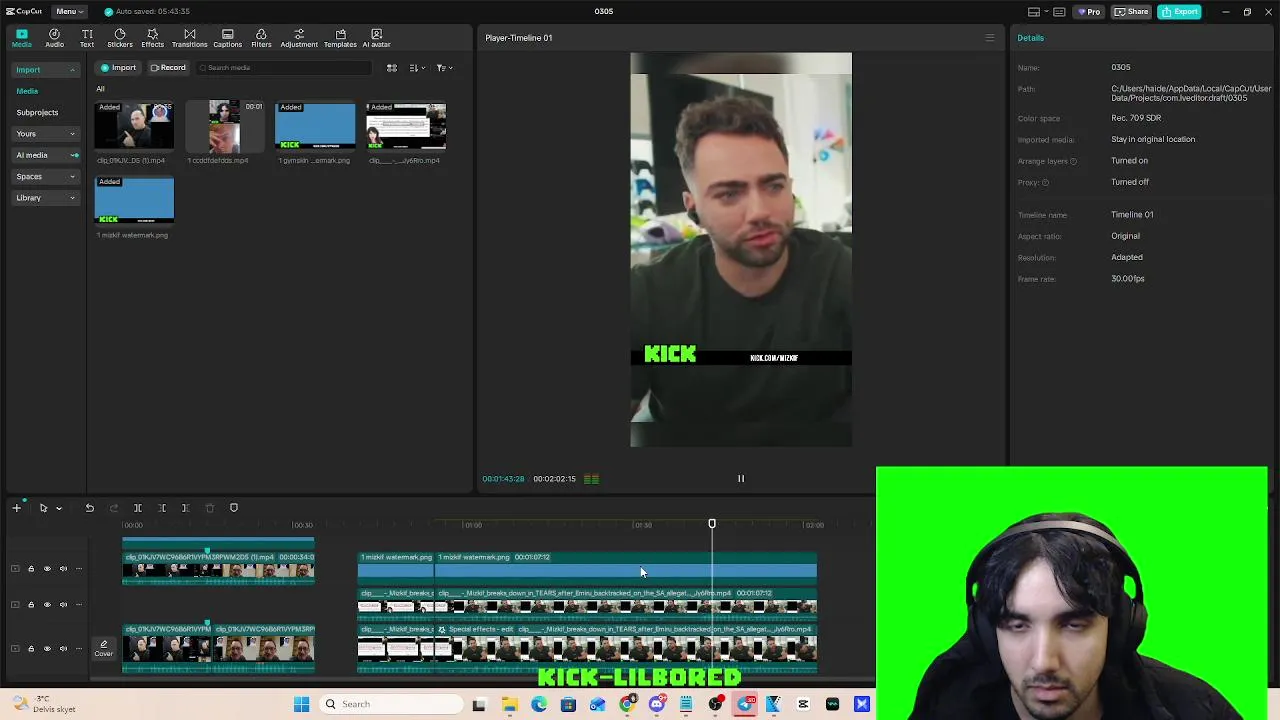
Task: Open the Captions panel
Action: point(227,38)
